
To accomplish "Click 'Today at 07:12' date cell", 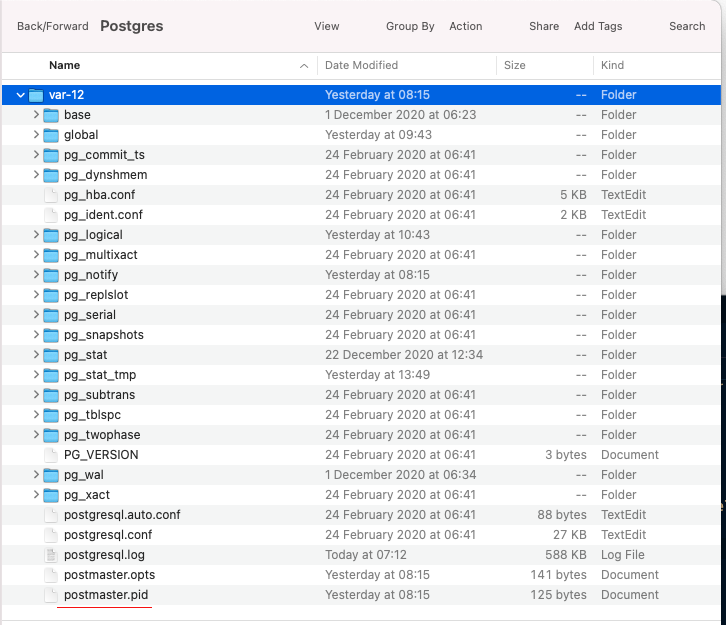I will [x=366, y=555].
